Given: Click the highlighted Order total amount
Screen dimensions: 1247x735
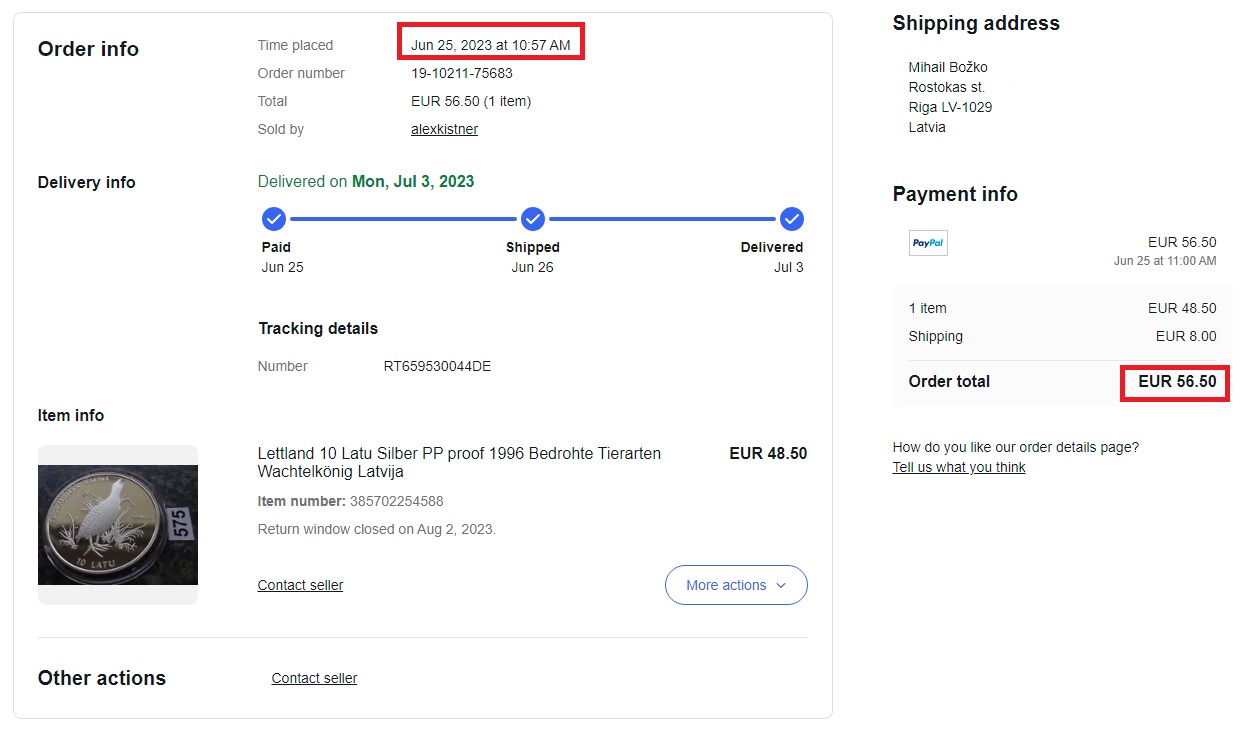Looking at the screenshot, I should coord(1175,381).
